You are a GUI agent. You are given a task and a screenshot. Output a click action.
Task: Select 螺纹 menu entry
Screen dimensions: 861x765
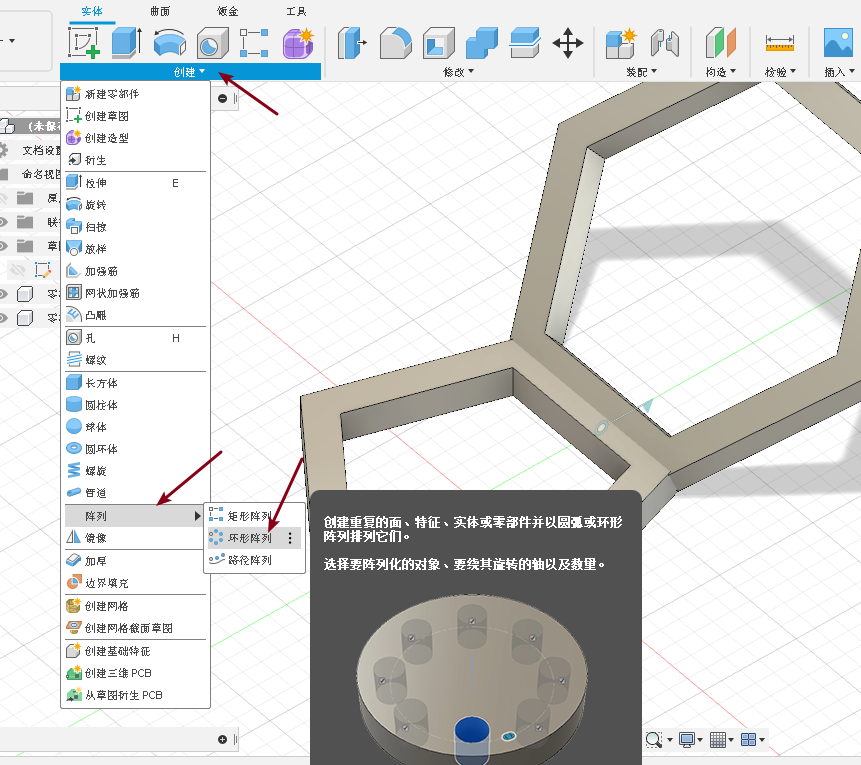[x=136, y=360]
